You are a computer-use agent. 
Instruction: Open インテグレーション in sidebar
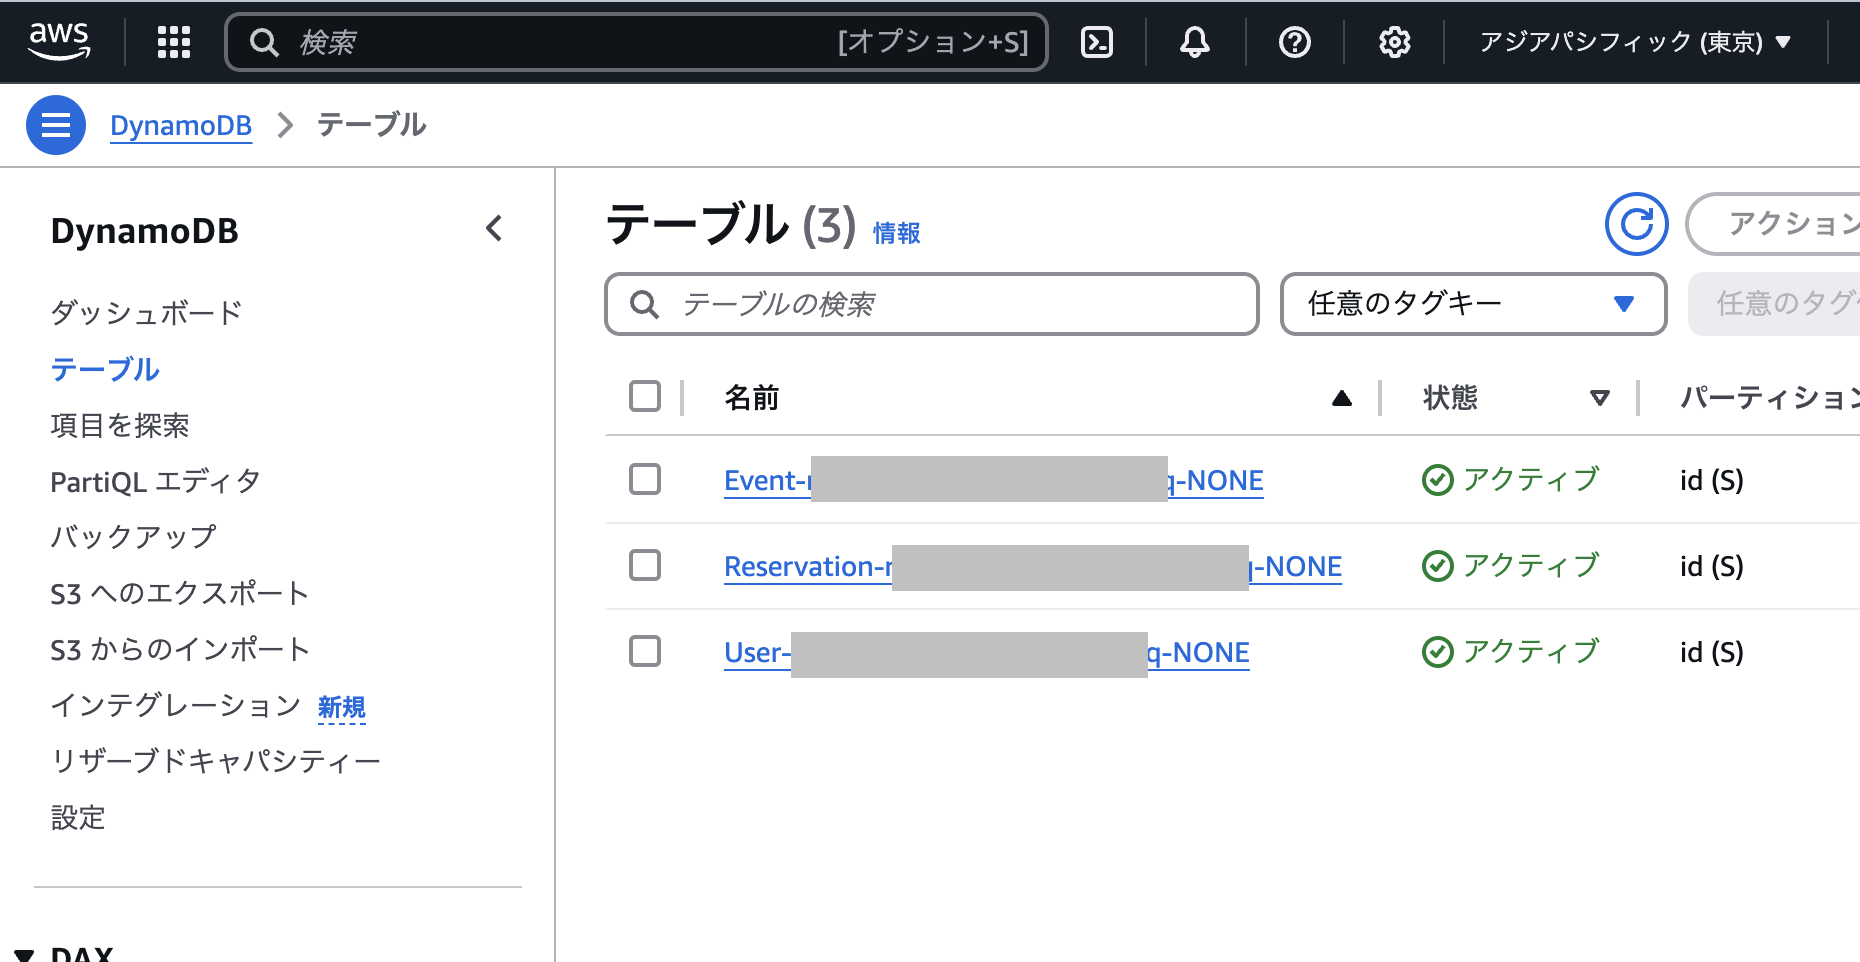[175, 705]
